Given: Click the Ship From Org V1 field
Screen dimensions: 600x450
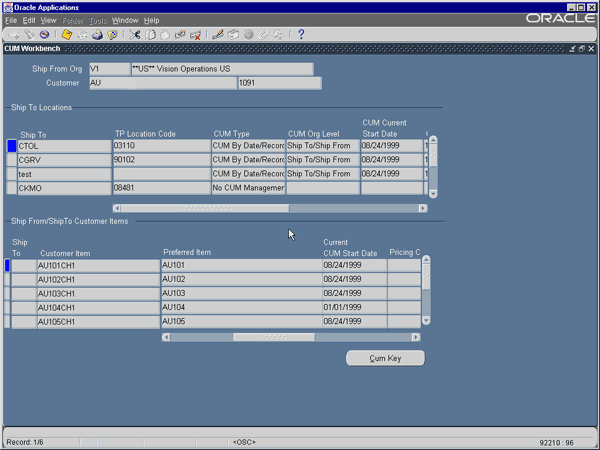Looking at the screenshot, I should tap(109, 69).
